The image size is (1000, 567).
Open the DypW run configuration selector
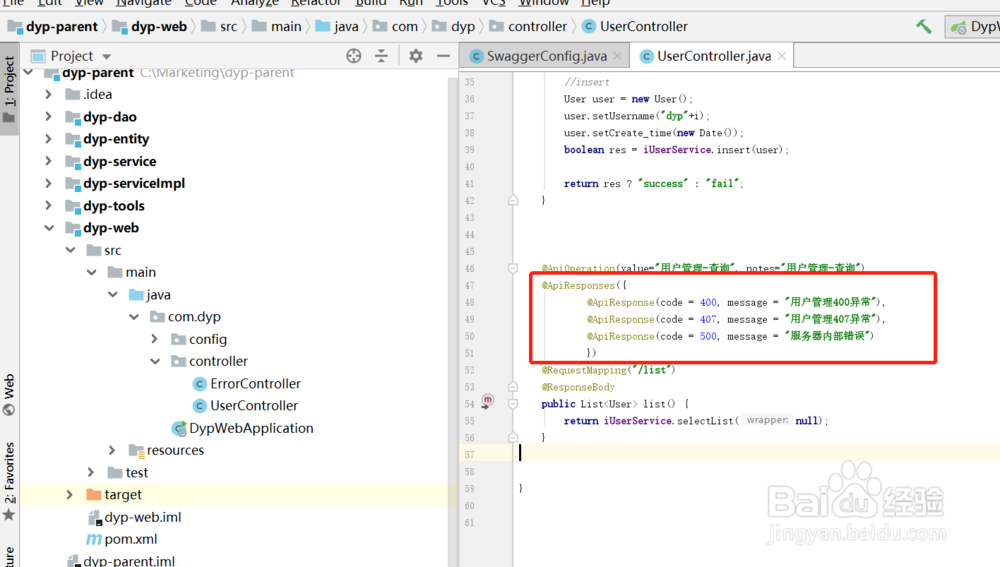(x=973, y=27)
